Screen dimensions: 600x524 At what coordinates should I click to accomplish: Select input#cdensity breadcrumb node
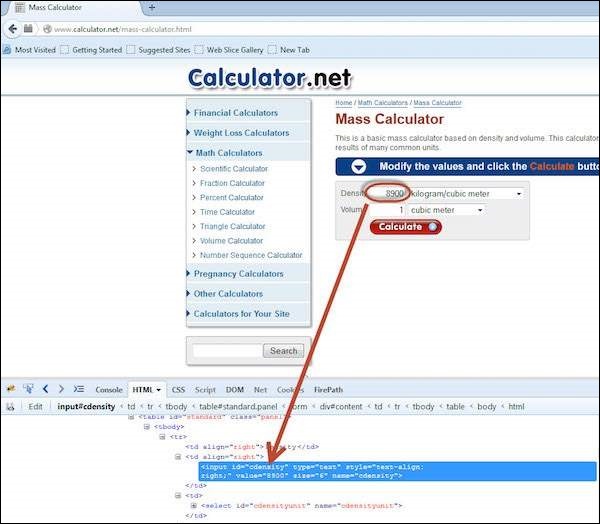pos(86,406)
